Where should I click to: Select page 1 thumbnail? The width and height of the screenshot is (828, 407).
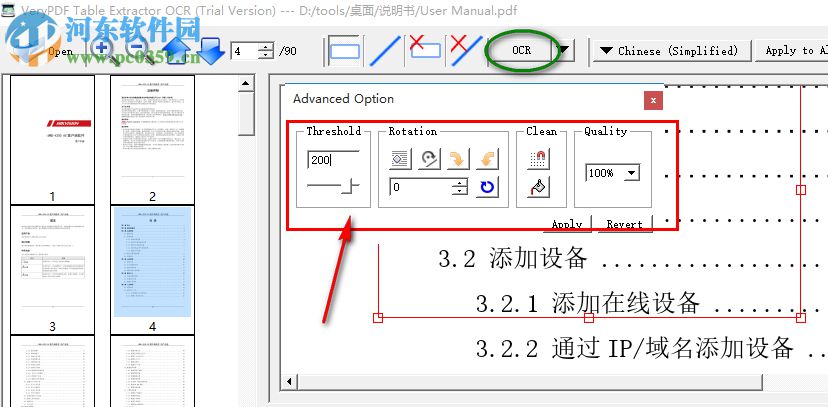(52, 139)
